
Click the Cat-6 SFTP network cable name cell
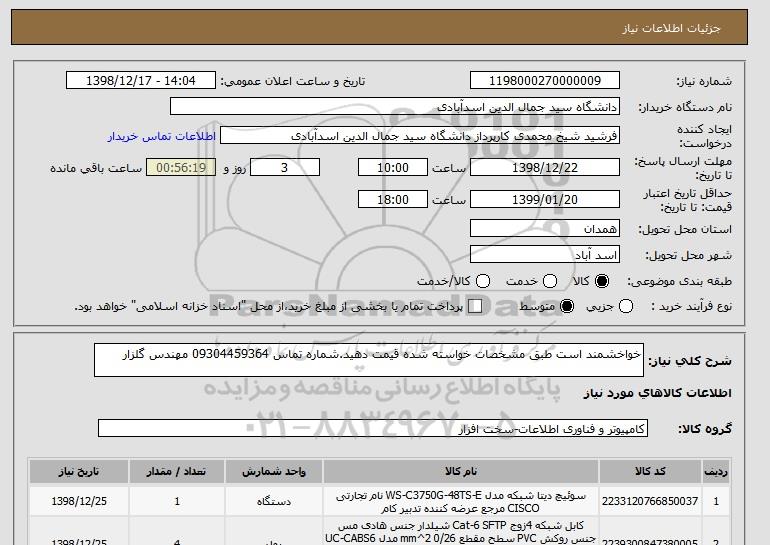point(461,532)
